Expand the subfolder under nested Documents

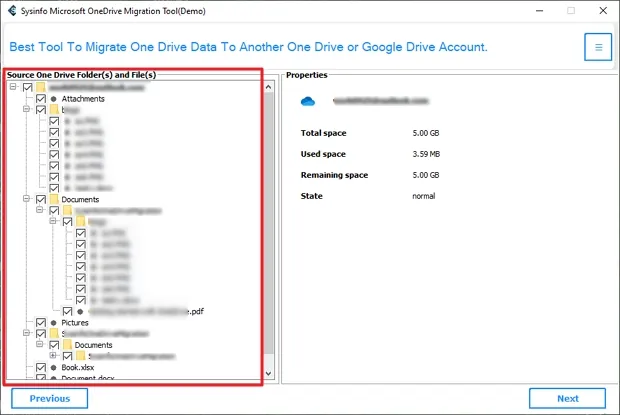(x=53, y=356)
